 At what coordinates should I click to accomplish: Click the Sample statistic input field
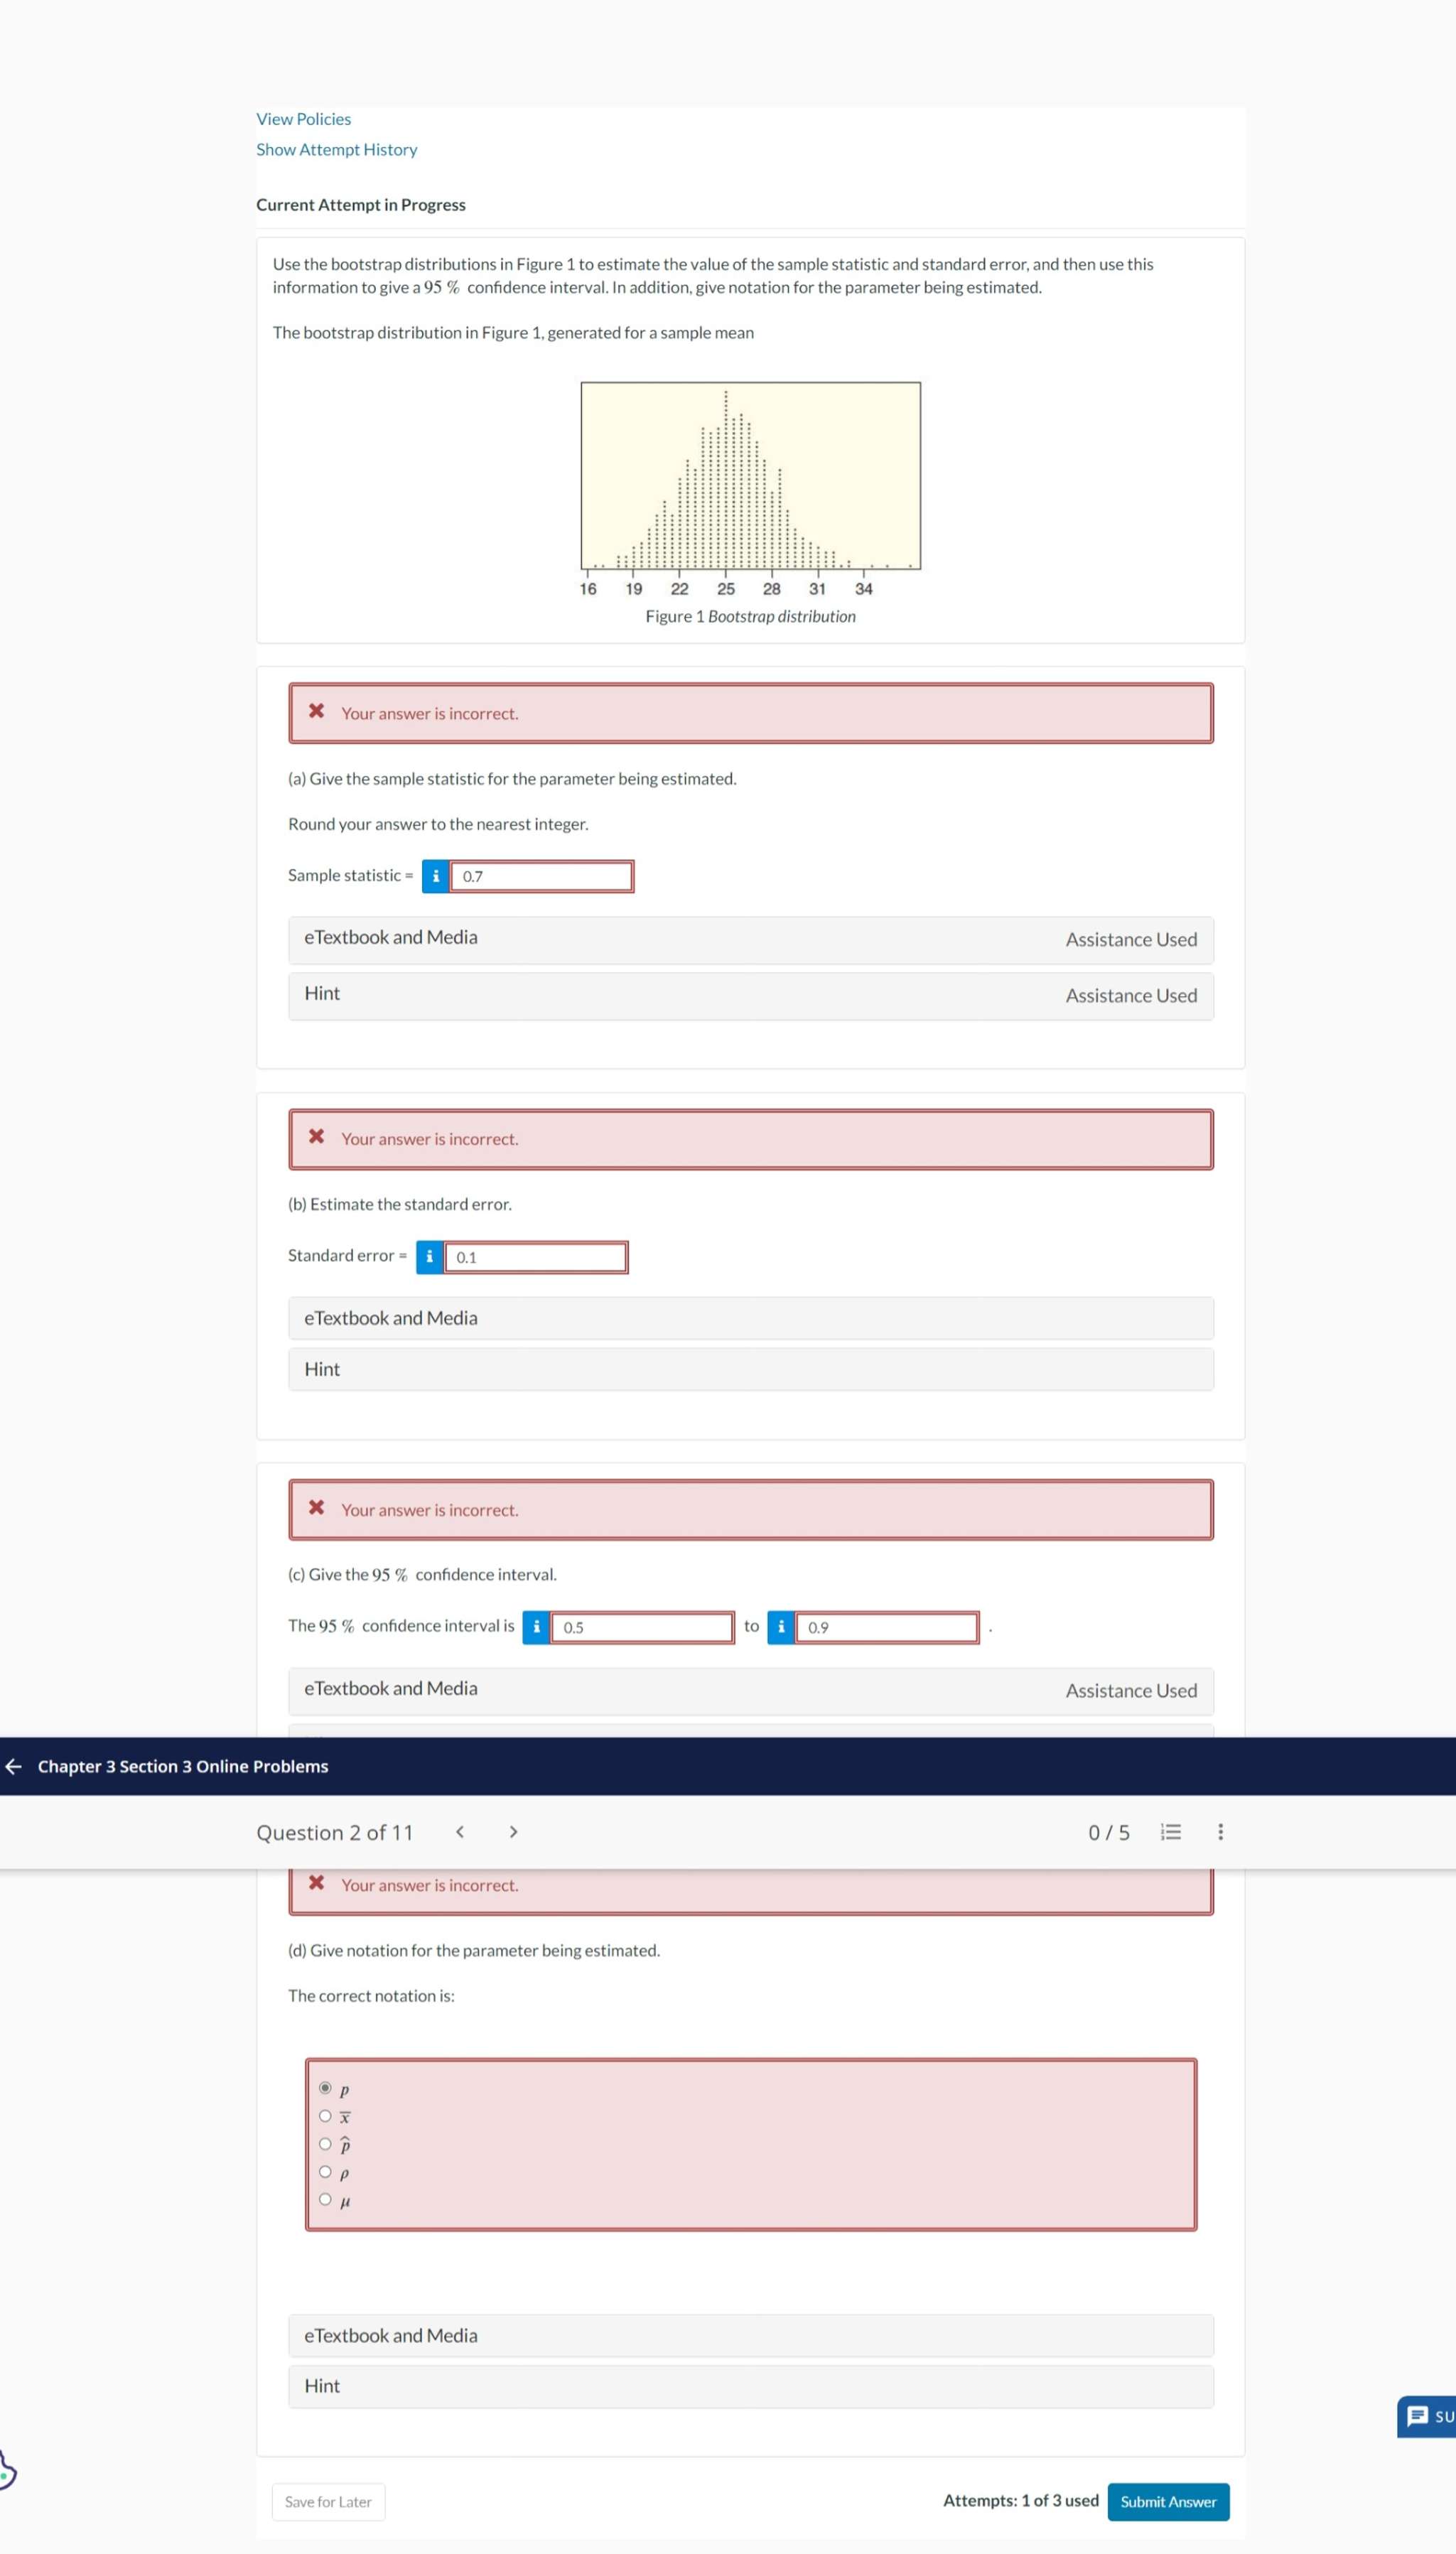[x=541, y=876]
